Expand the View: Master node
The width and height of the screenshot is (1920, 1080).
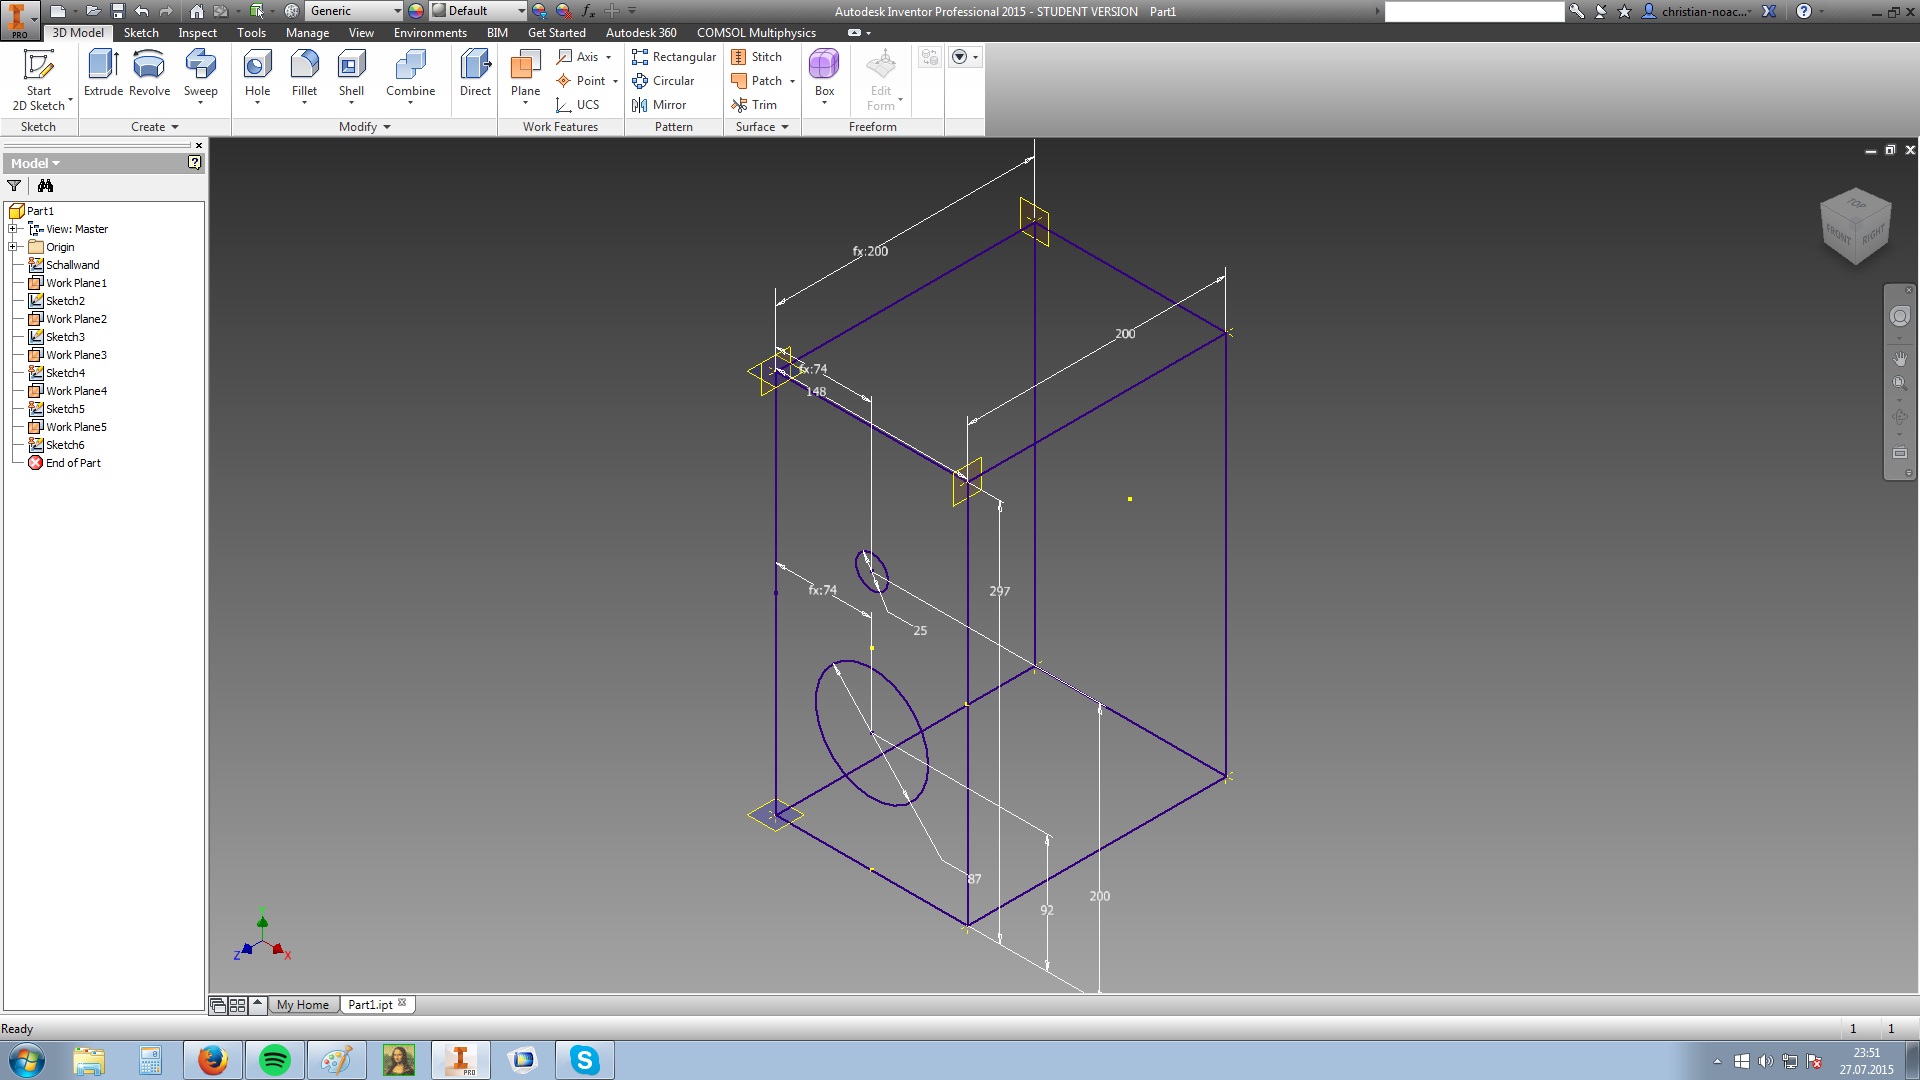13,229
